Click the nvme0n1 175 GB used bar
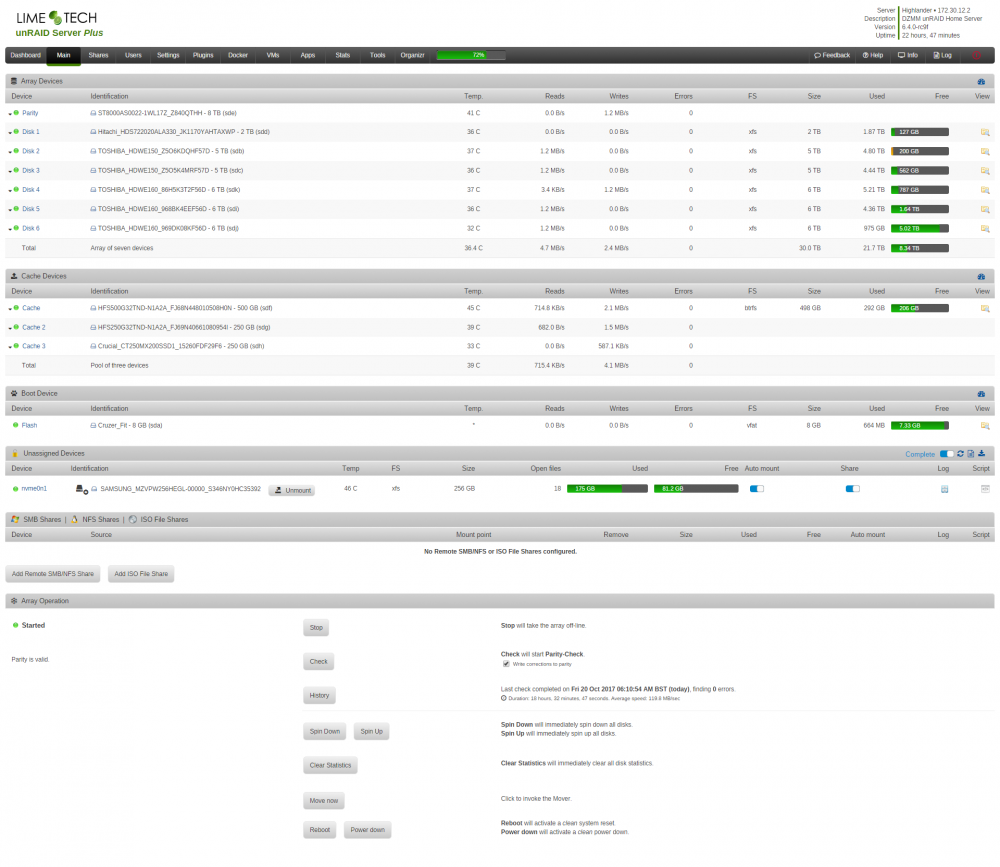Image resolution: width=1000 pixels, height=867 pixels. 607,489
